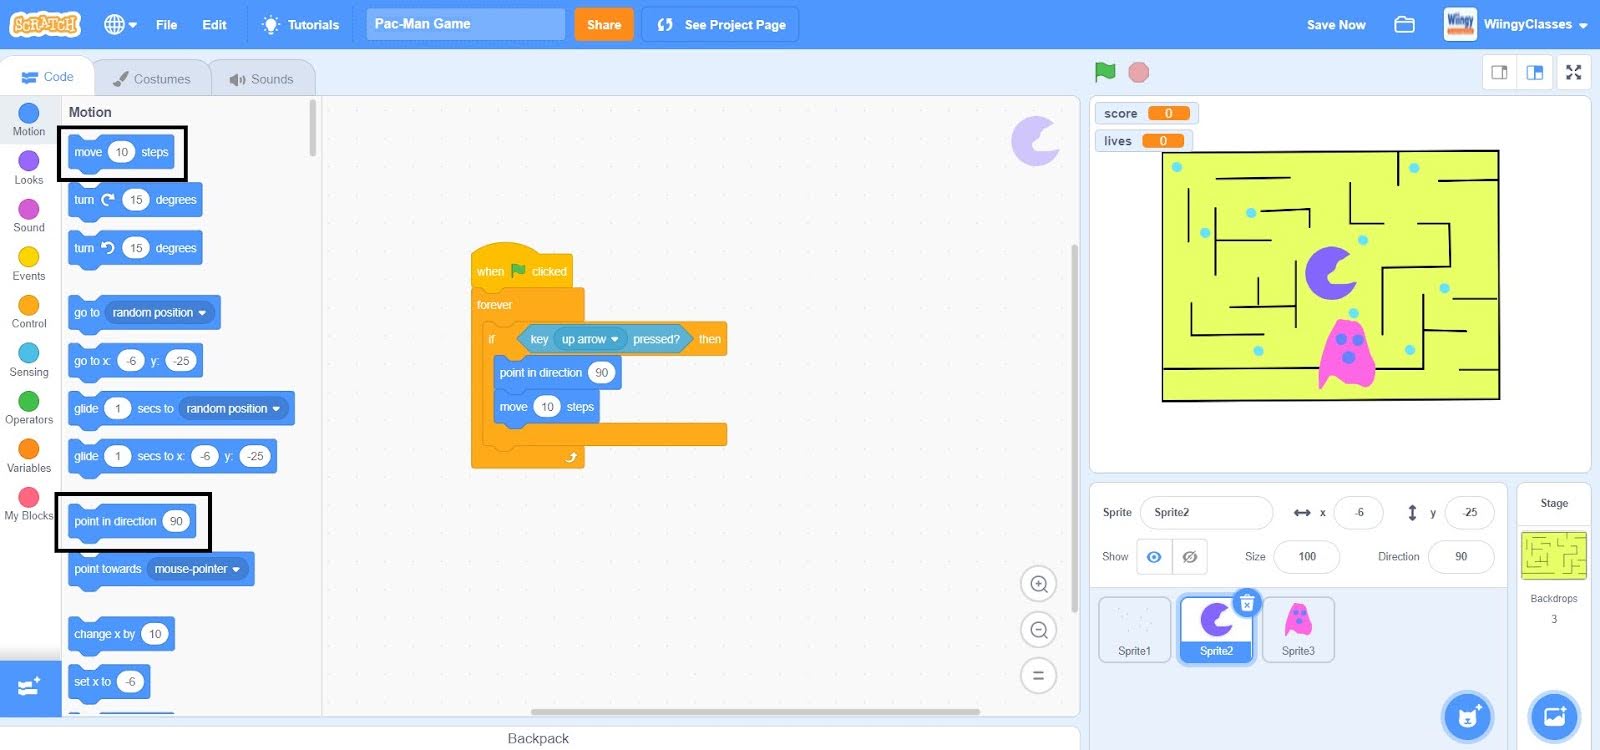The height and width of the screenshot is (750, 1600).
Task: Zoom out the code workspace
Action: [x=1039, y=630]
